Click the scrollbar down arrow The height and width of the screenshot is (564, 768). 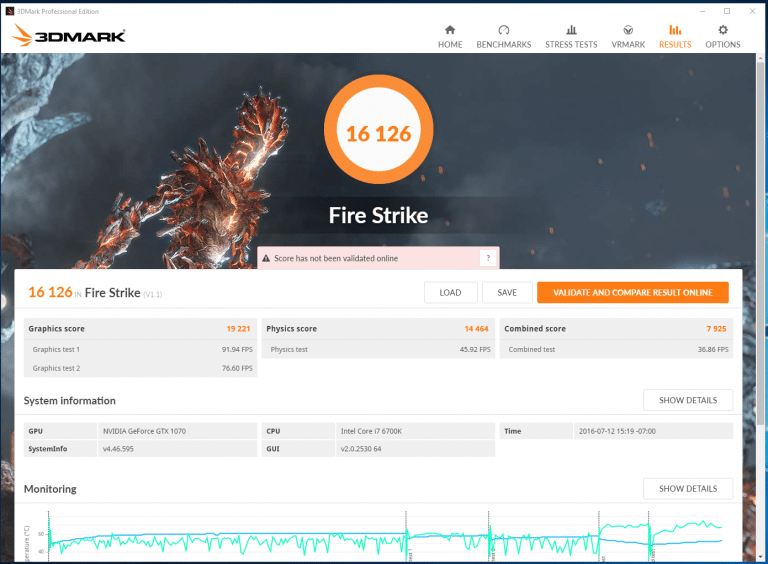(762, 557)
